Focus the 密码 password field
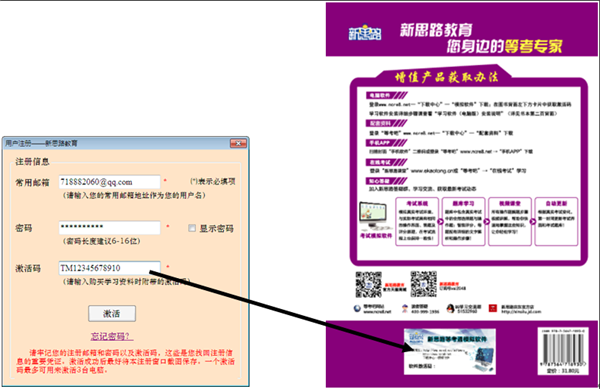 (x=109, y=227)
